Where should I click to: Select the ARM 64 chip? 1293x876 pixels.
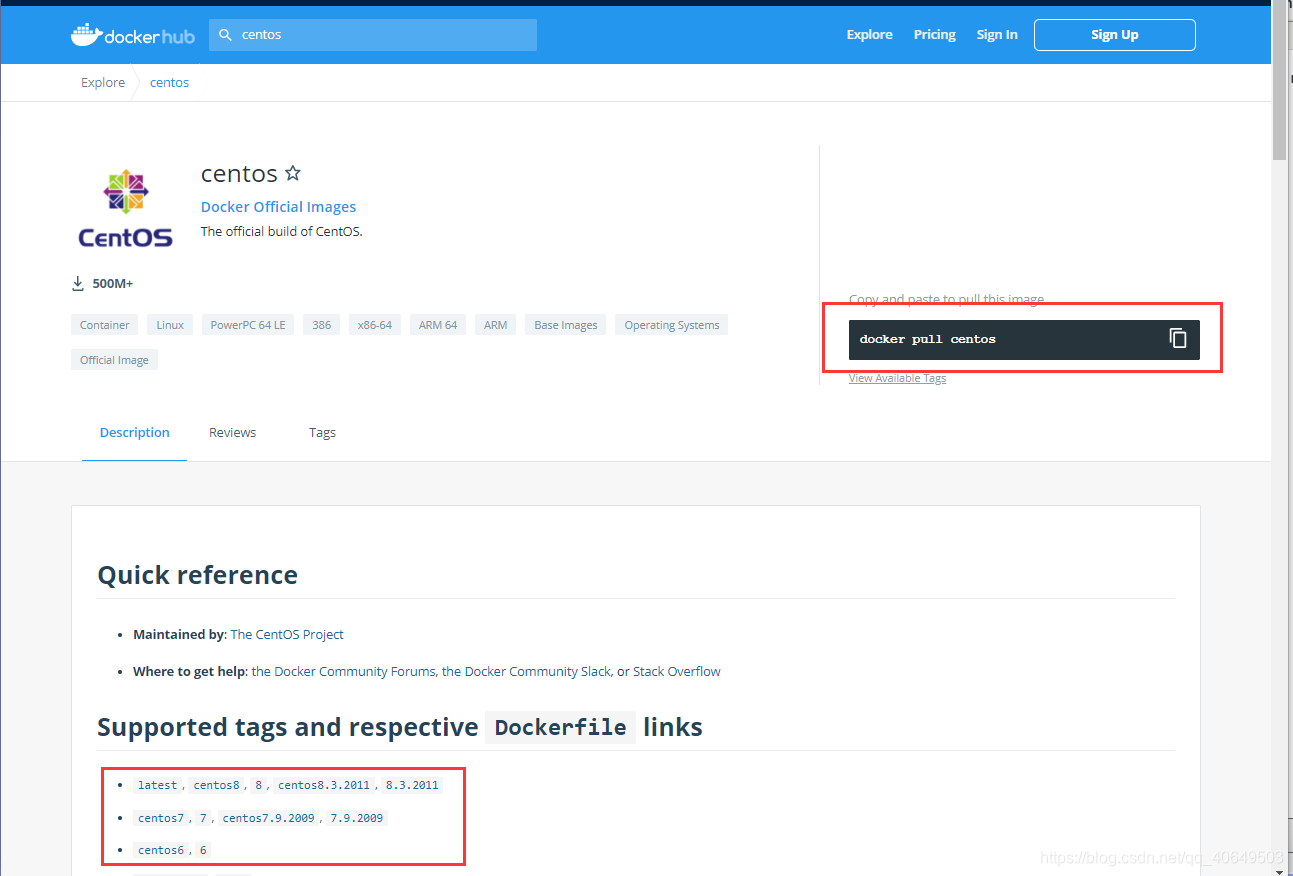point(438,325)
